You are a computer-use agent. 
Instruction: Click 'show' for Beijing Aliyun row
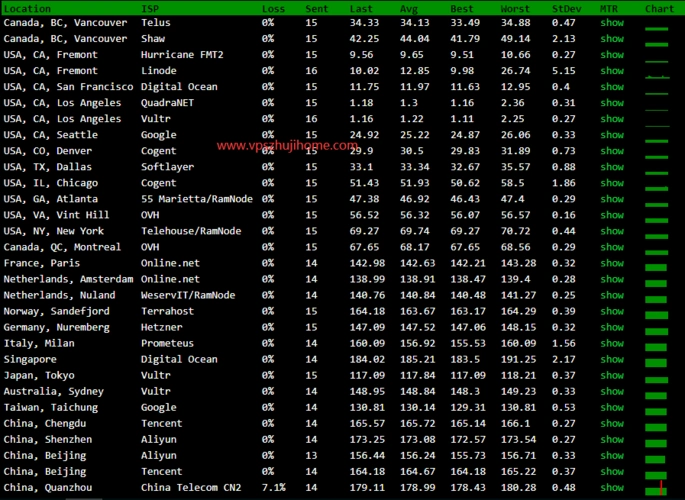coord(611,455)
